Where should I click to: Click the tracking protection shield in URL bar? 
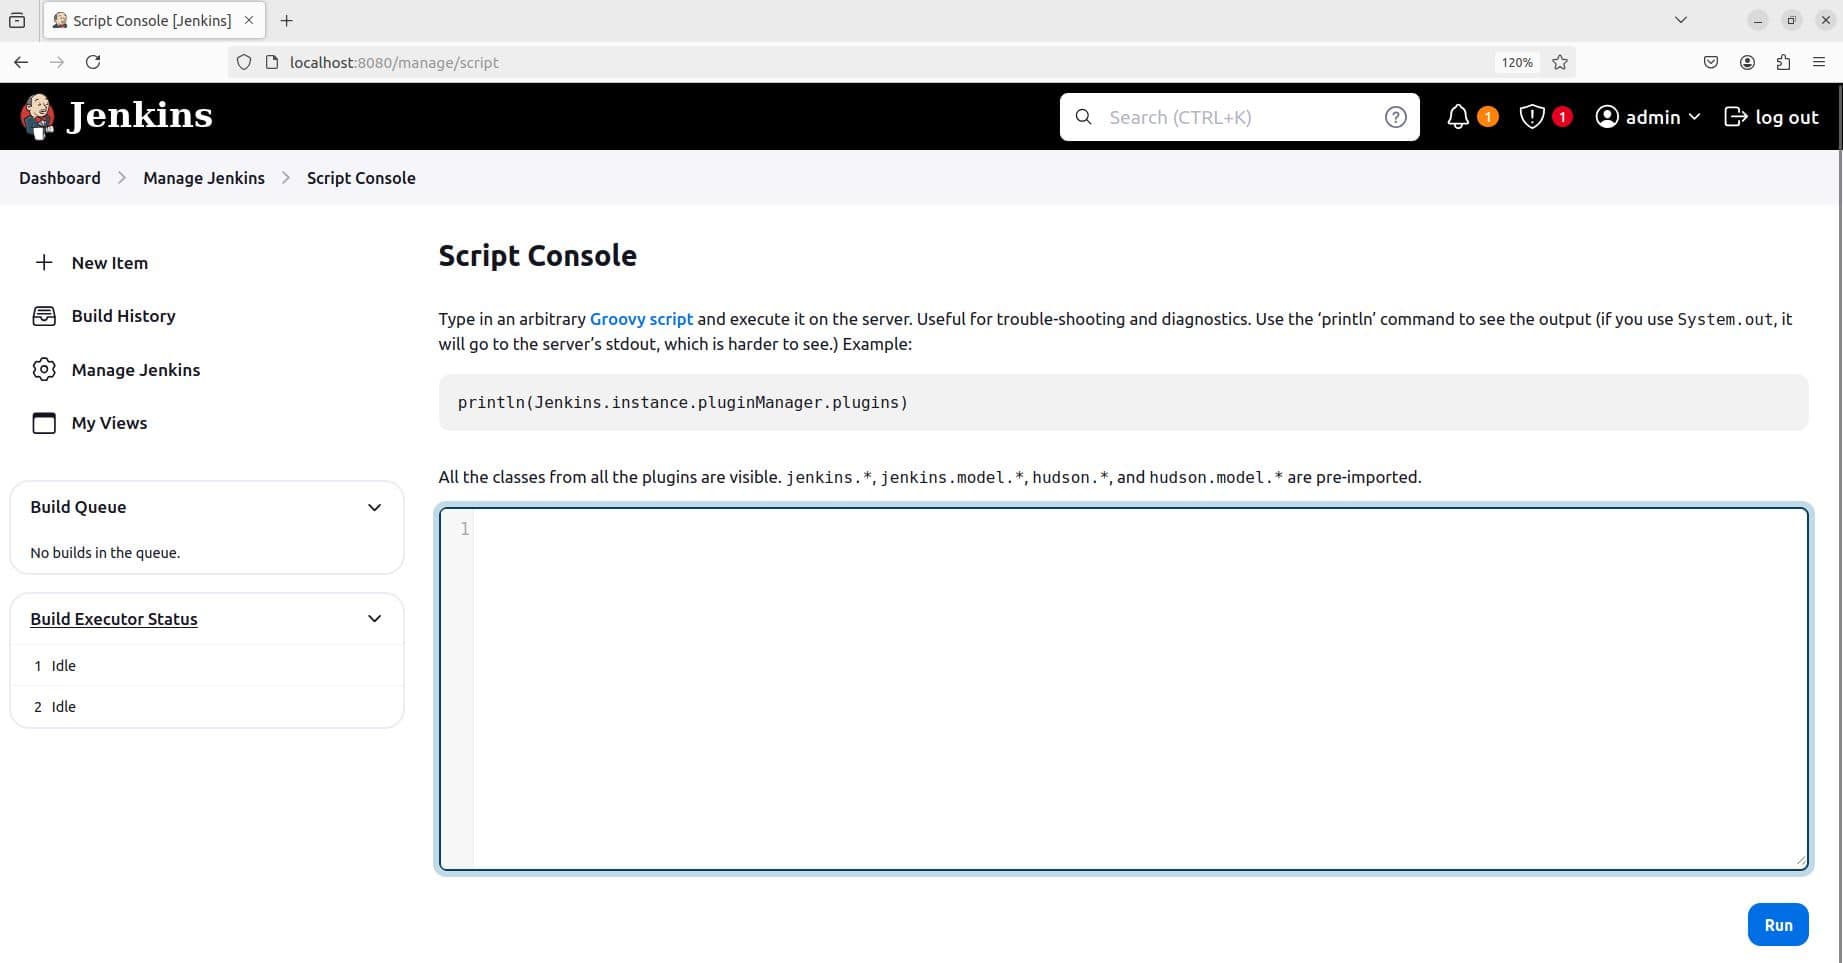[x=244, y=62]
